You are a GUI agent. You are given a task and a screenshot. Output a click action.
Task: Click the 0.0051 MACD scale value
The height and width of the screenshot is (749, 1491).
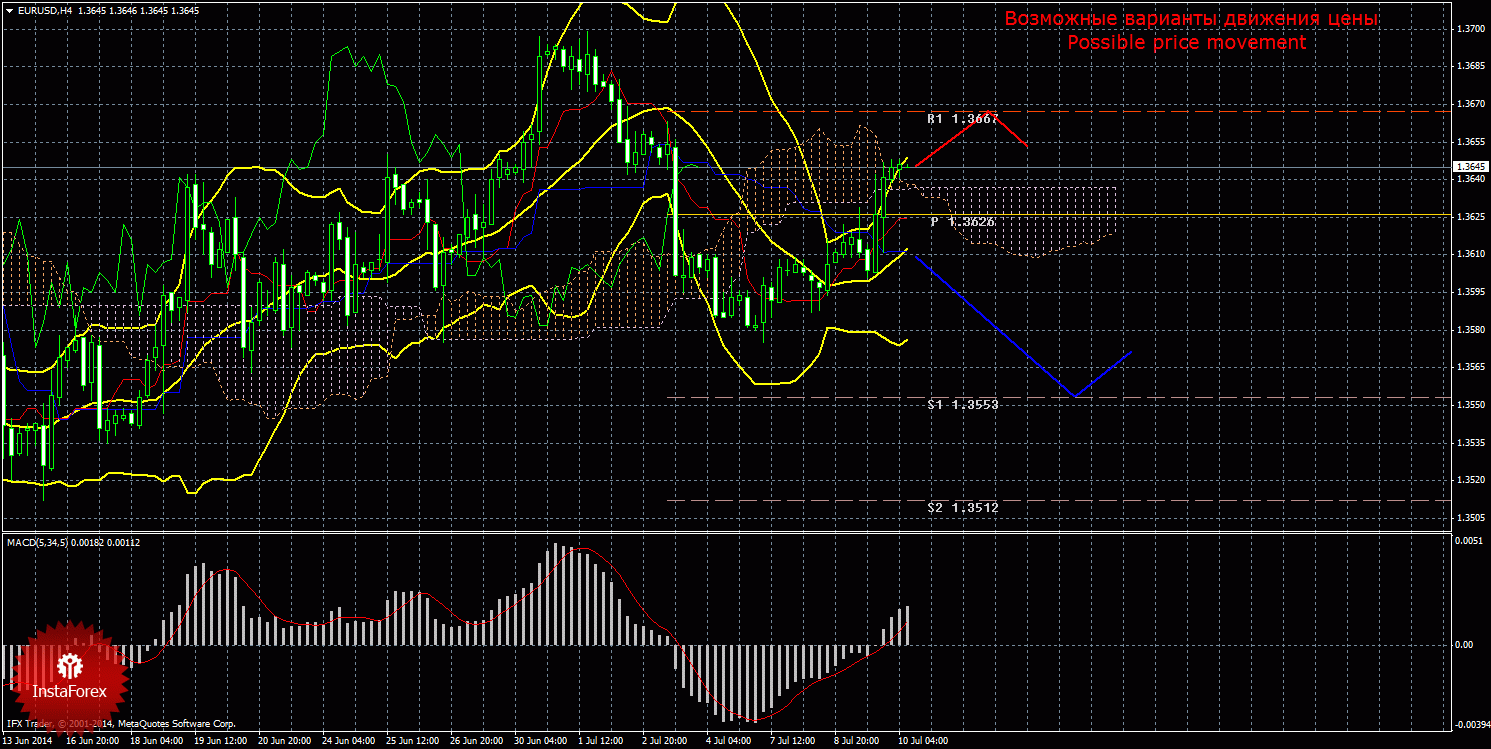click(x=1468, y=540)
